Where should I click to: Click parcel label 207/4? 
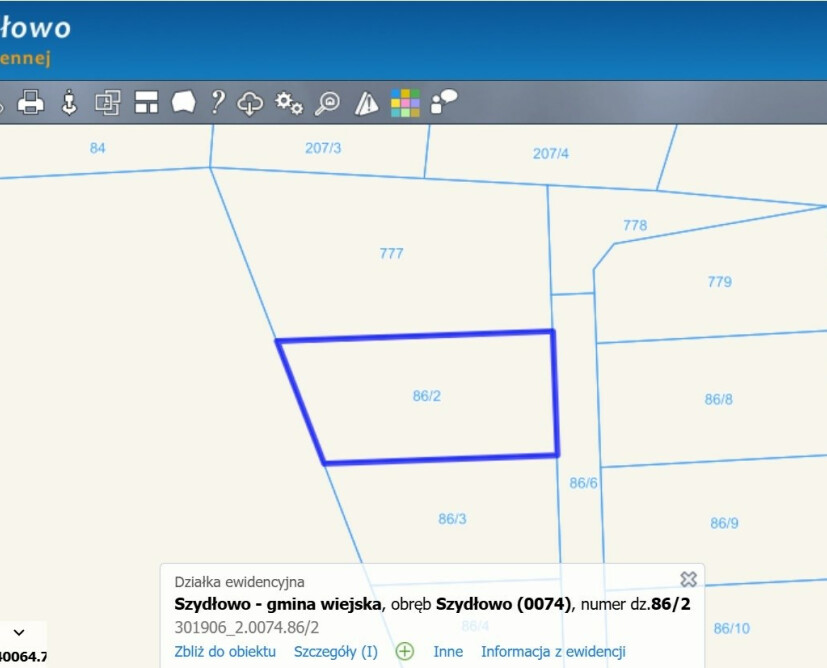(x=551, y=153)
